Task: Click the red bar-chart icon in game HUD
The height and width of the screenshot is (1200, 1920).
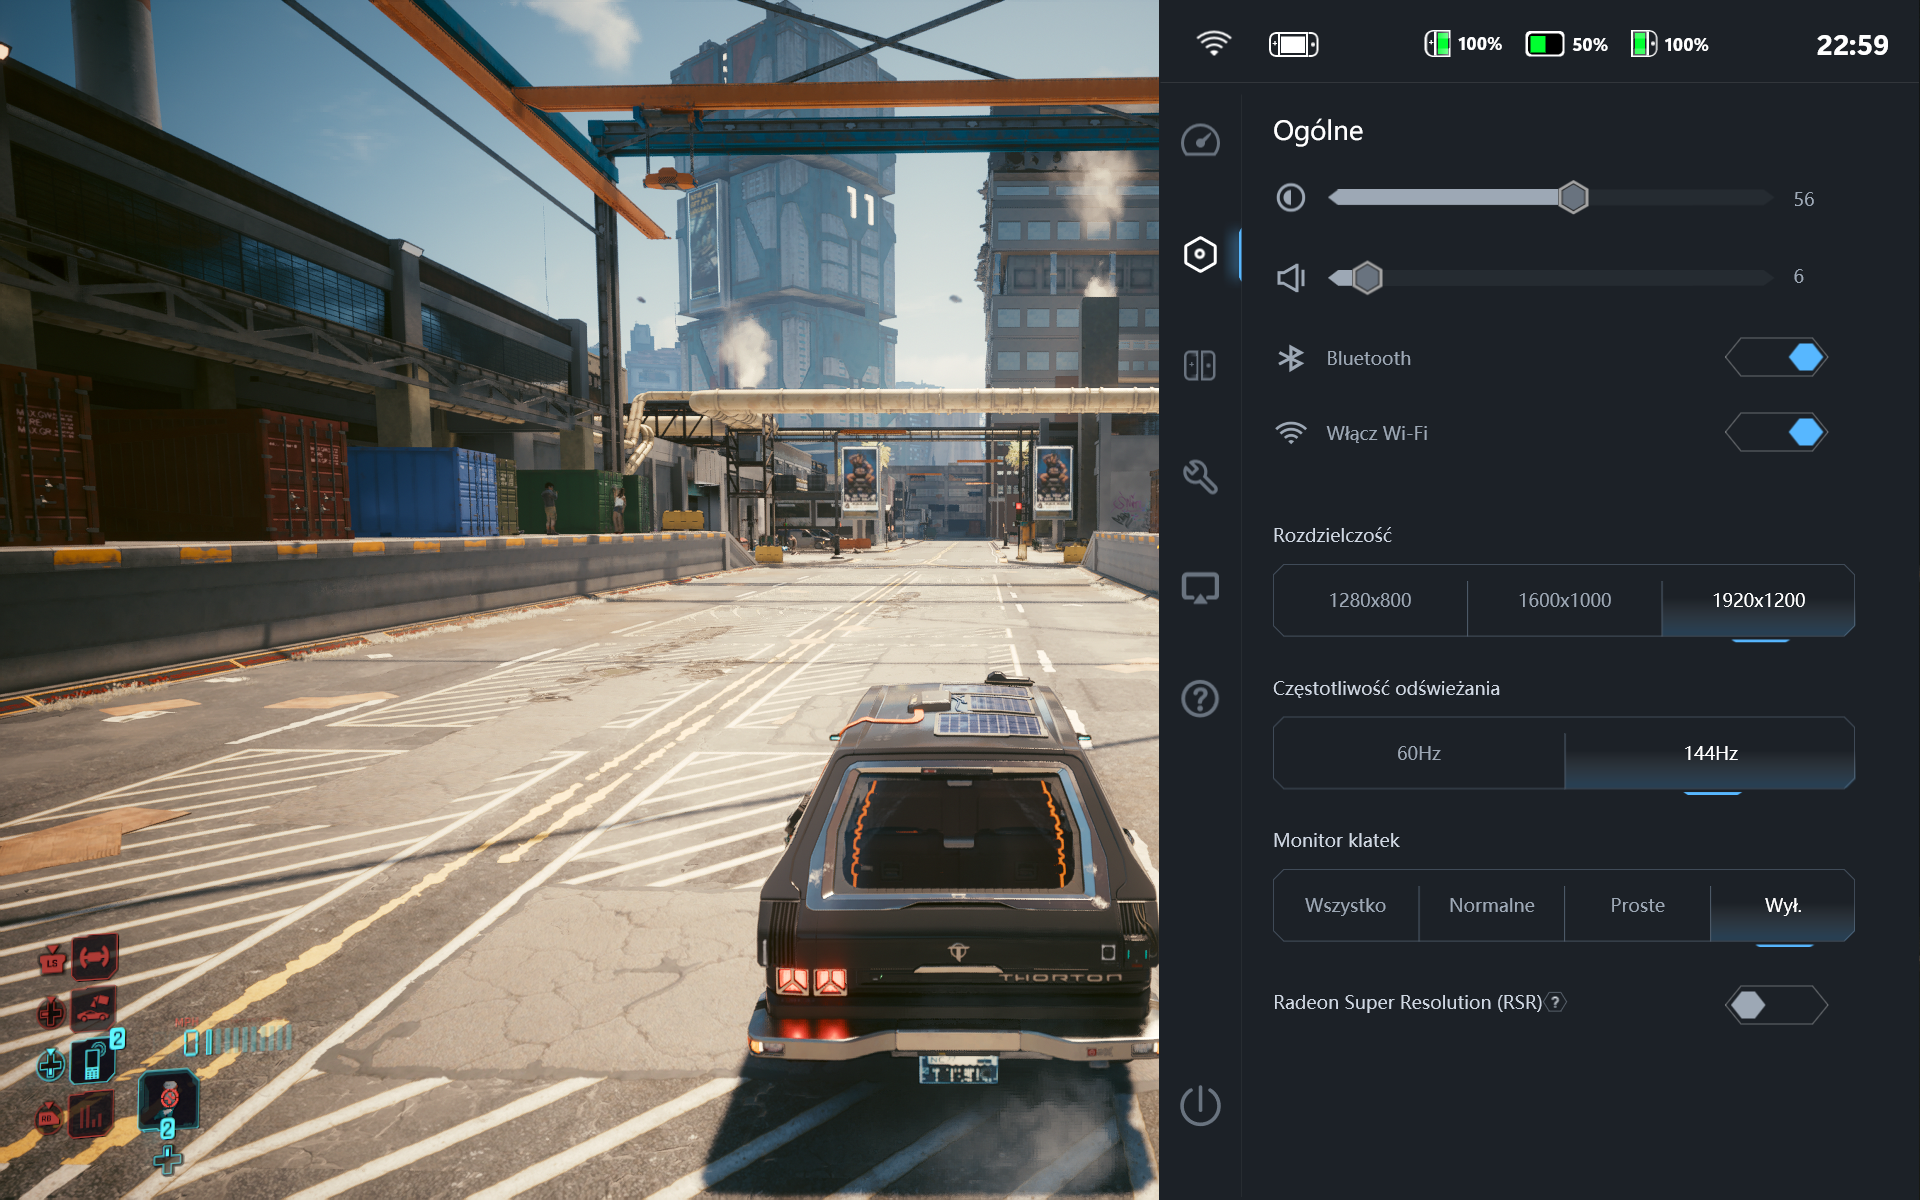Action: coord(90,1114)
